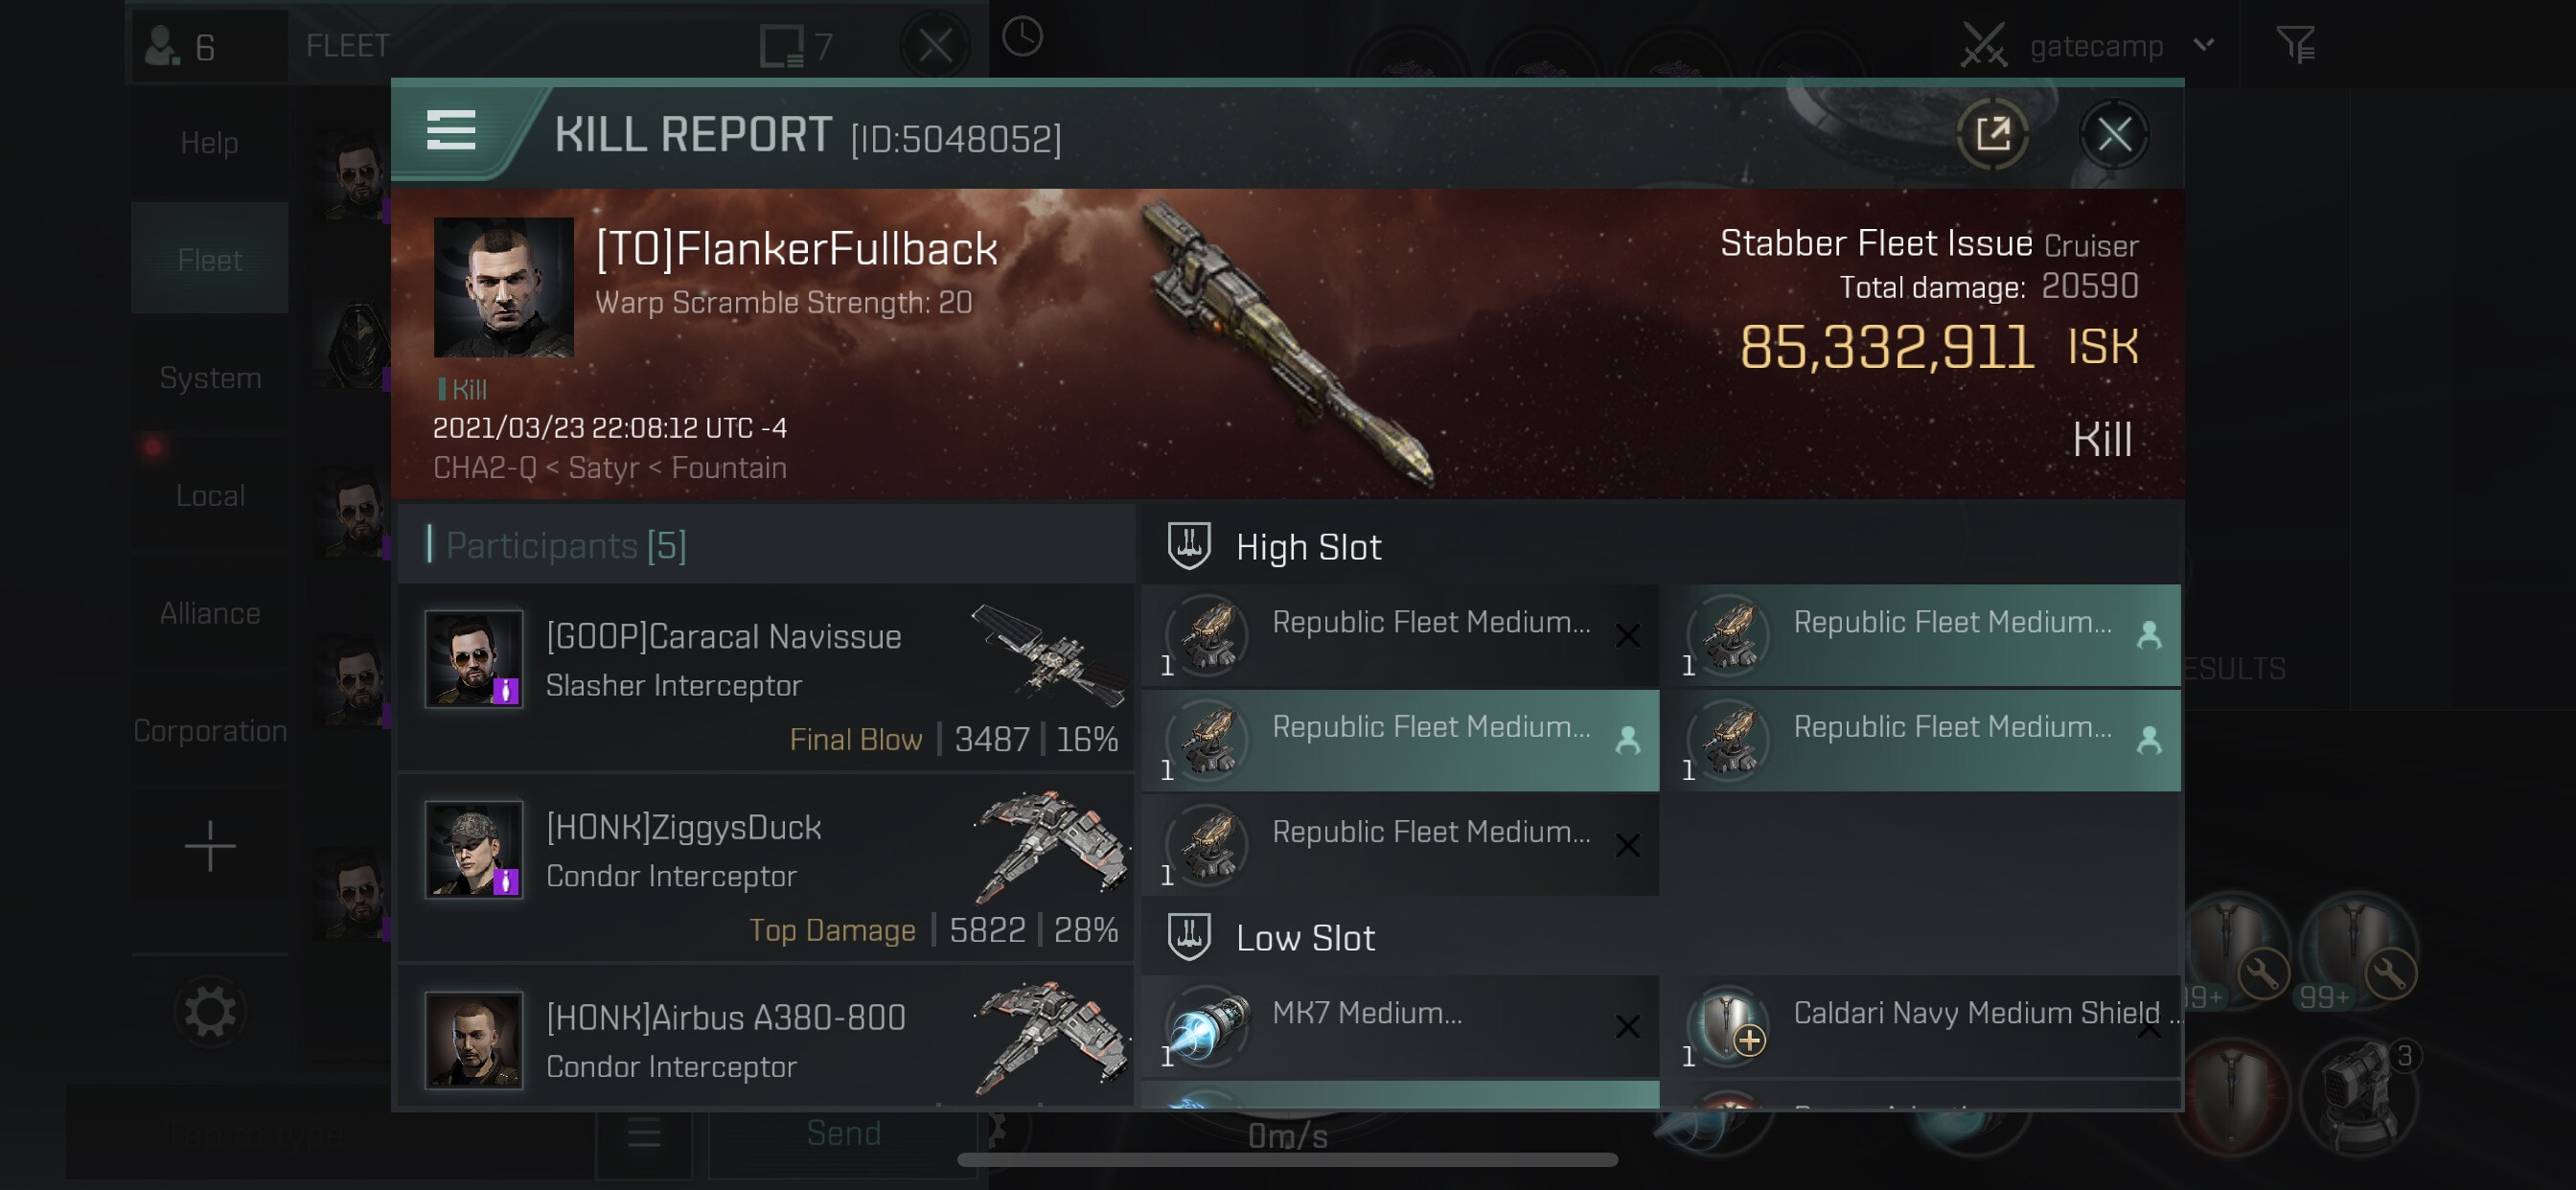2576x1190 pixels.
Task: Expand the gatecamp overview preset dropdown
Action: coord(2203,45)
